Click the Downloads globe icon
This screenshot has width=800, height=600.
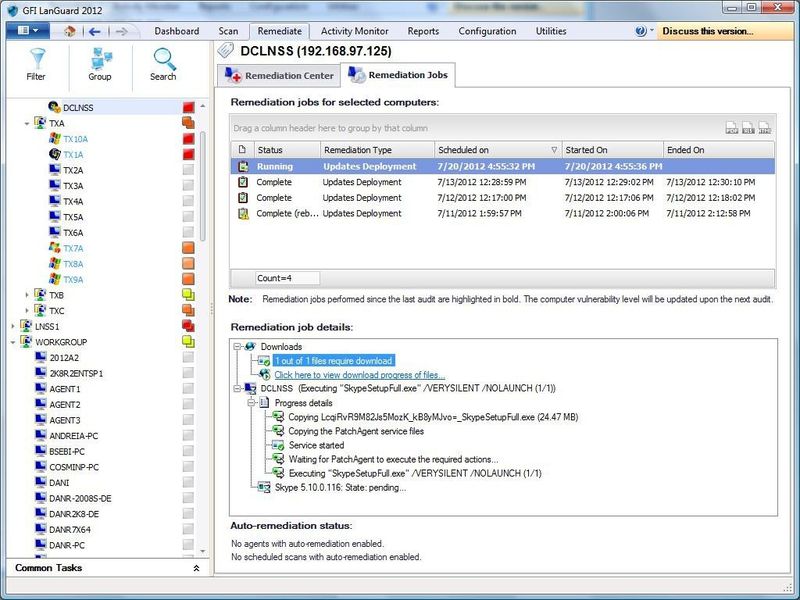[x=250, y=346]
